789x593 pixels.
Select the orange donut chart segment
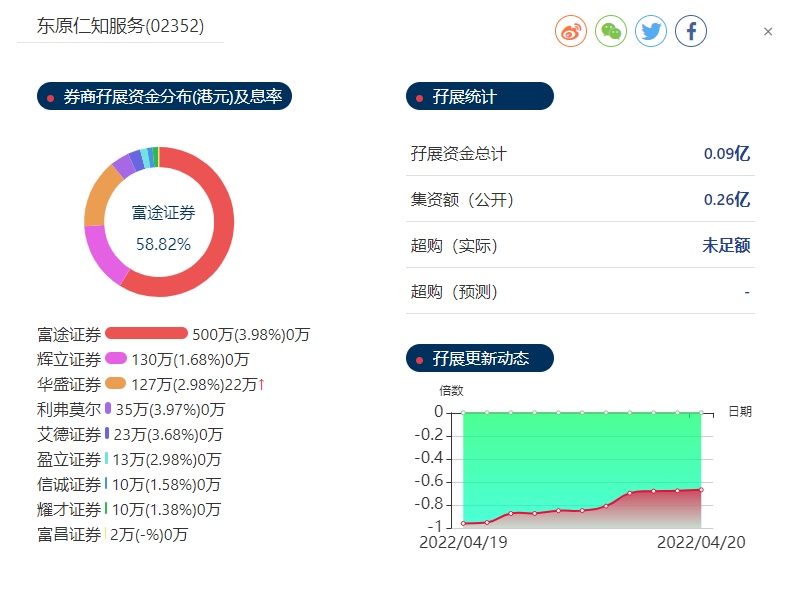coord(97,196)
